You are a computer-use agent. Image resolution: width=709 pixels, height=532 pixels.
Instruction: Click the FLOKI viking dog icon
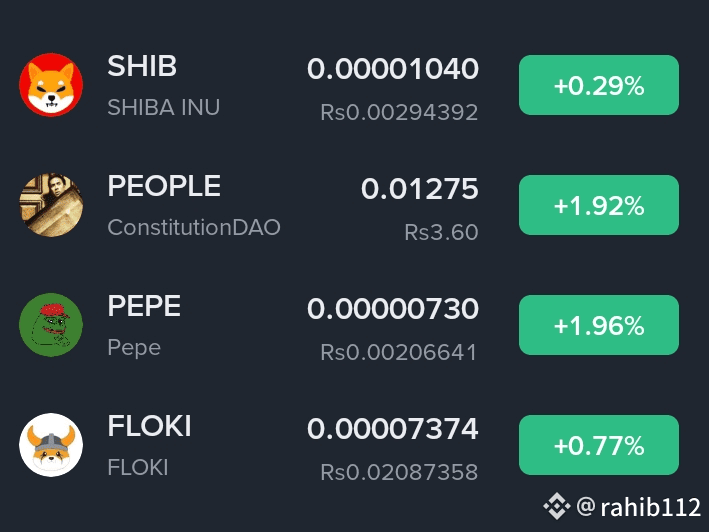(51, 445)
